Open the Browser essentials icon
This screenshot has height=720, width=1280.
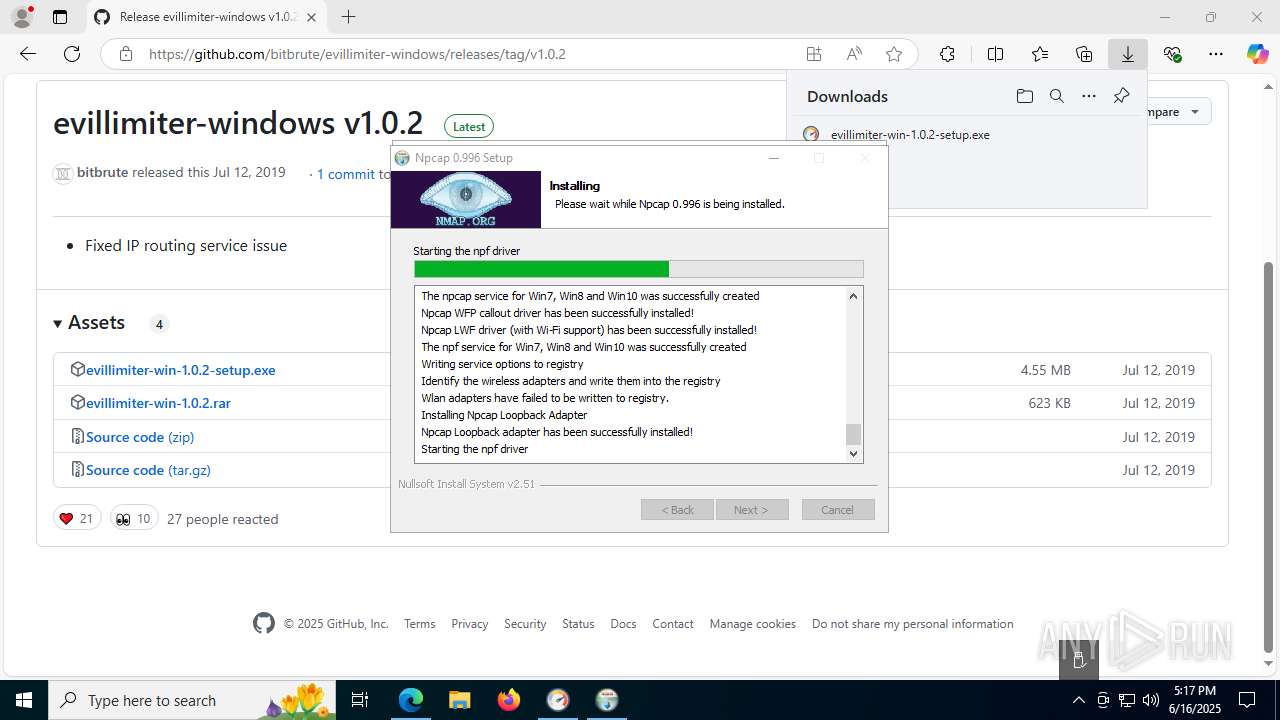coord(1172,54)
